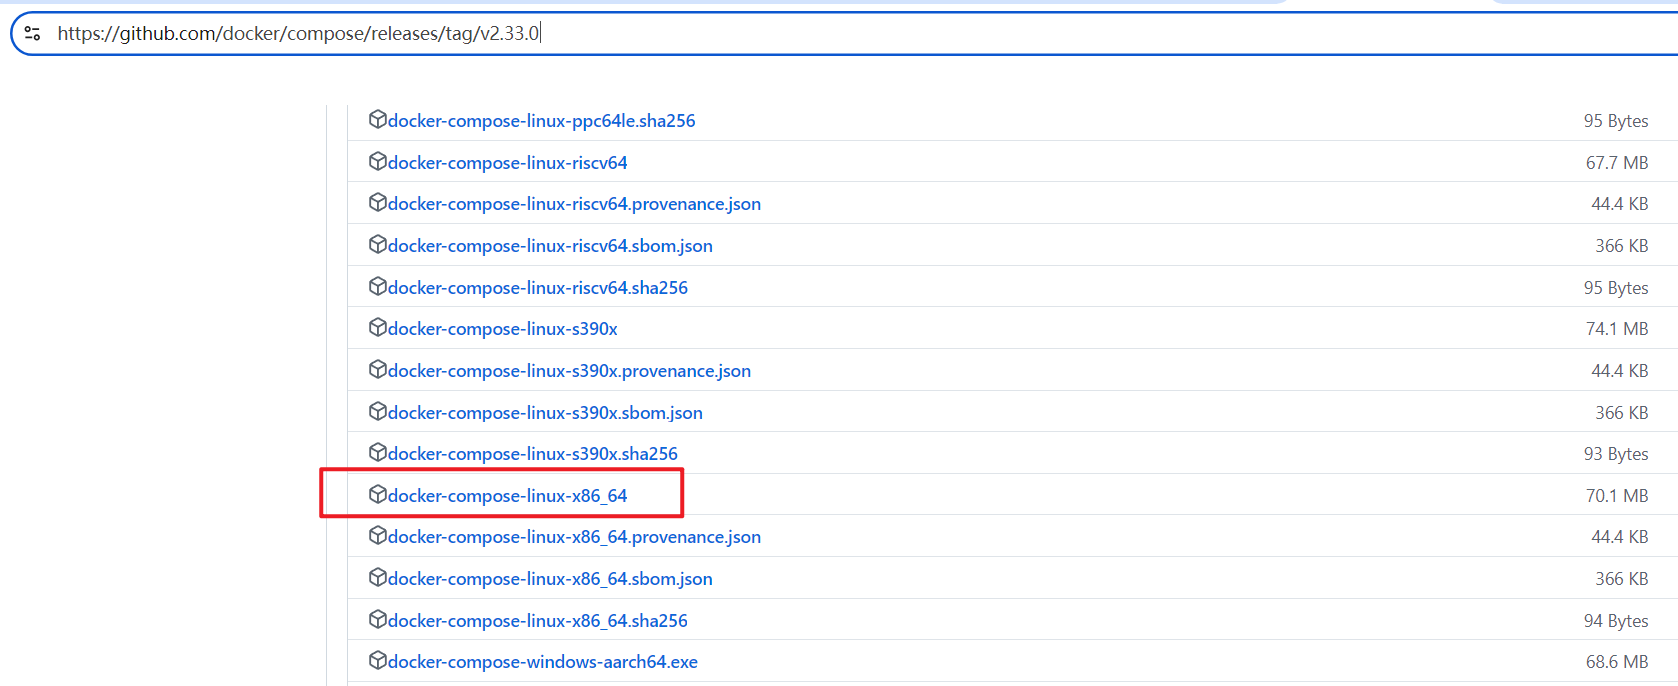
Task: Open docker-compose-linux-x86_64.provenance.json link
Action: coord(574,537)
